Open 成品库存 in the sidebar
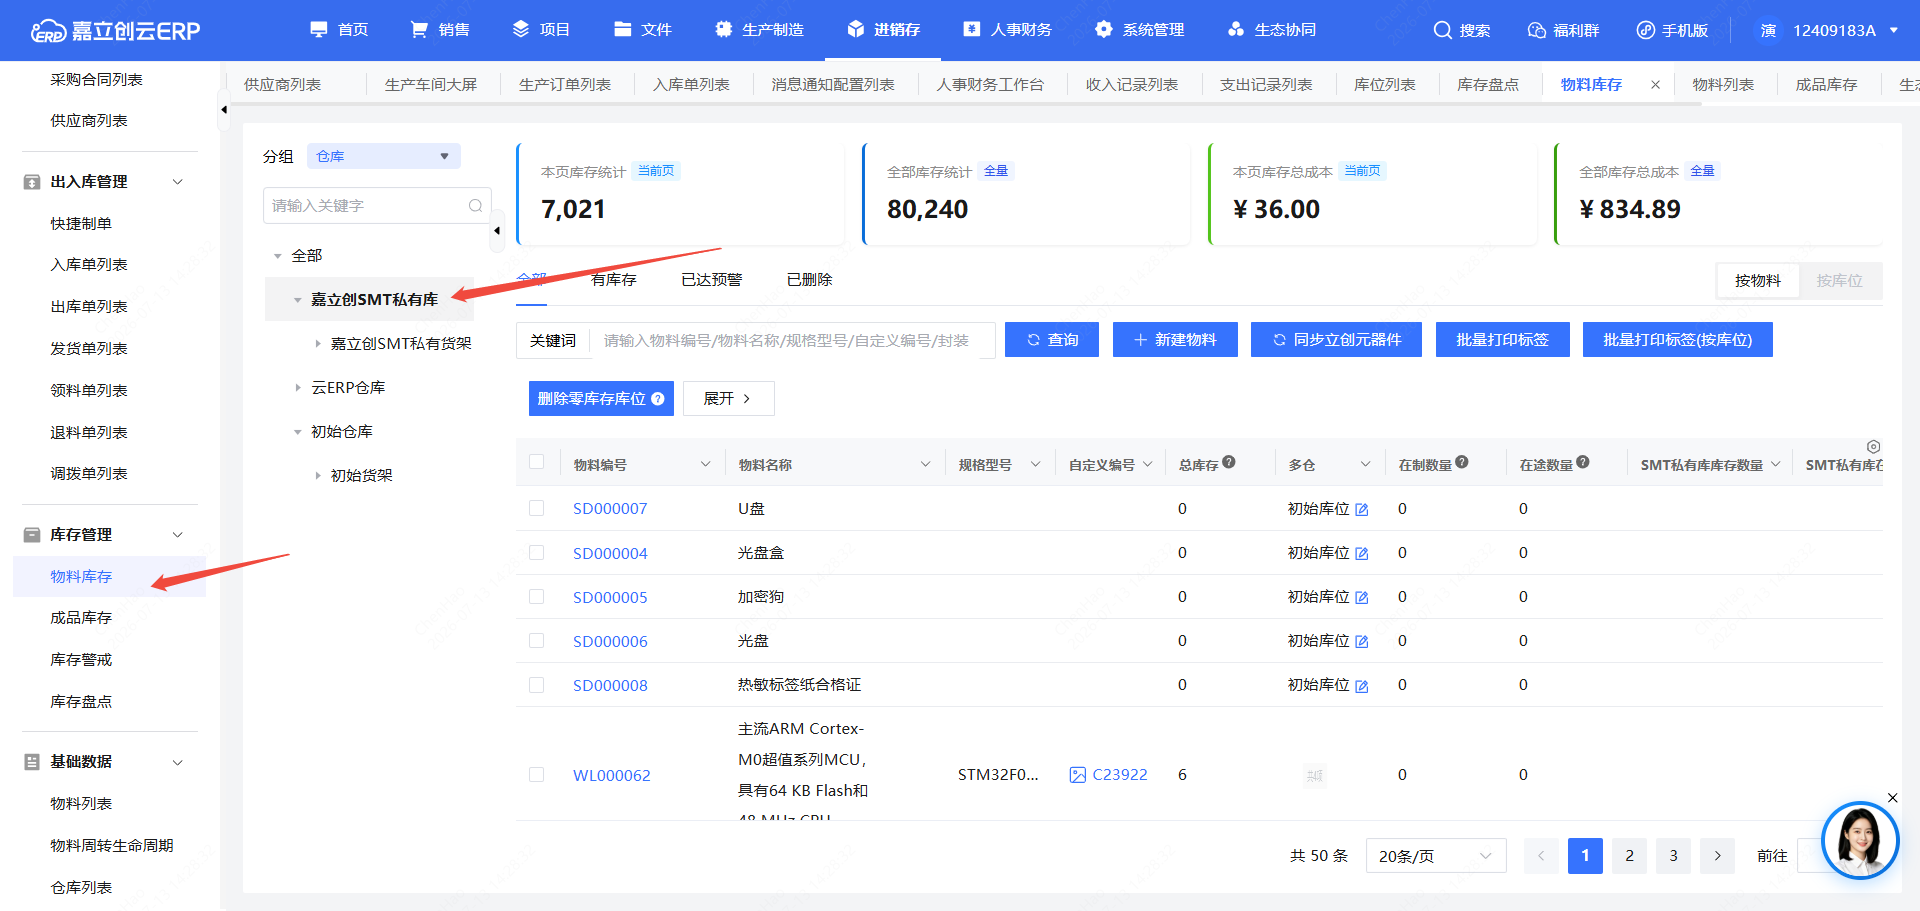Screen dimensions: 1920x911 [x=81, y=618]
